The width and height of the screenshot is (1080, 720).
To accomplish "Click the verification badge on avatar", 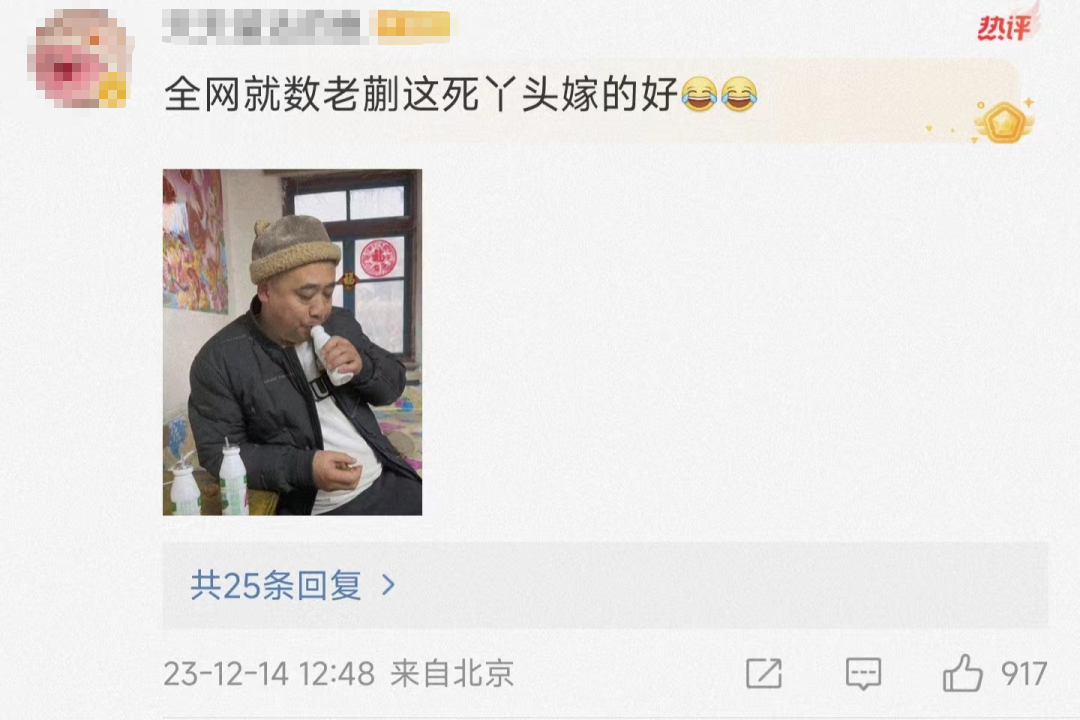I will click(114, 92).
